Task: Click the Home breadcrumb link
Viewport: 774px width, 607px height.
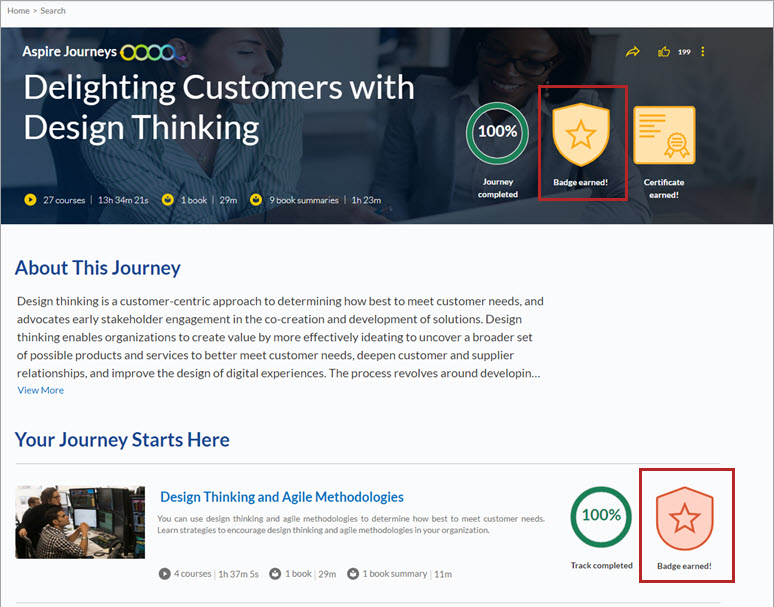Action: click(18, 11)
